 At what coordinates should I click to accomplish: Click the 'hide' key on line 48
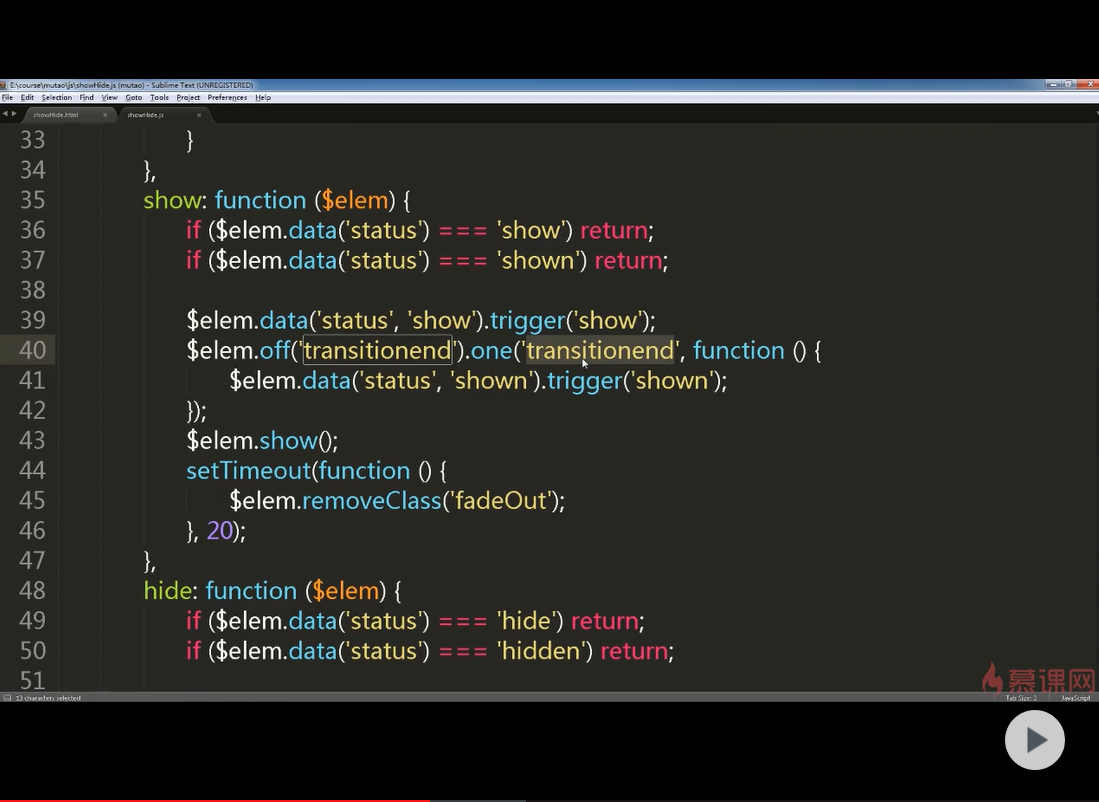(168, 591)
